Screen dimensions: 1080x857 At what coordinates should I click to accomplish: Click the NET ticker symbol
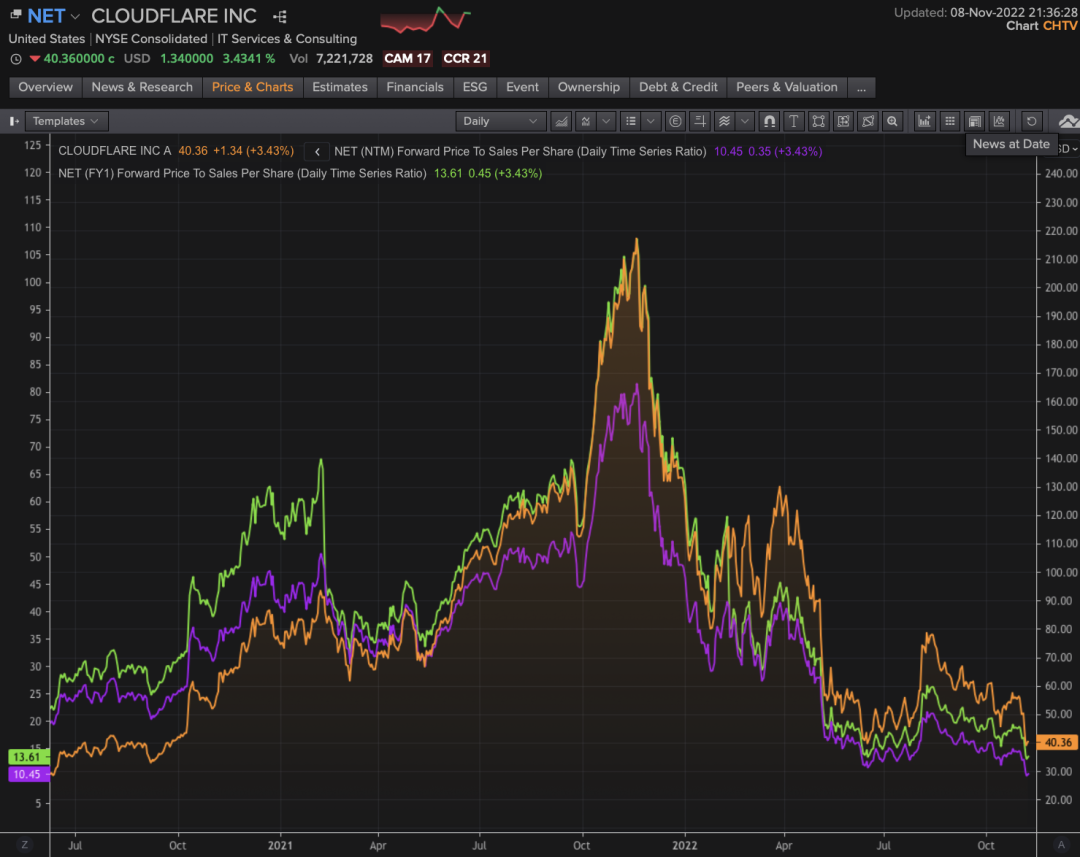point(46,16)
